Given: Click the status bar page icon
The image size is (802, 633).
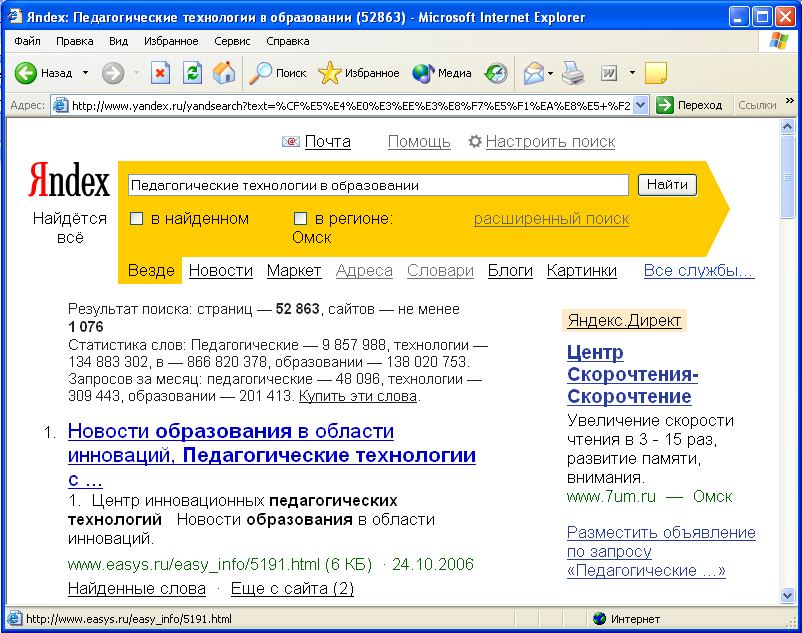Looking at the screenshot, I should pyautogui.click(x=14, y=619).
